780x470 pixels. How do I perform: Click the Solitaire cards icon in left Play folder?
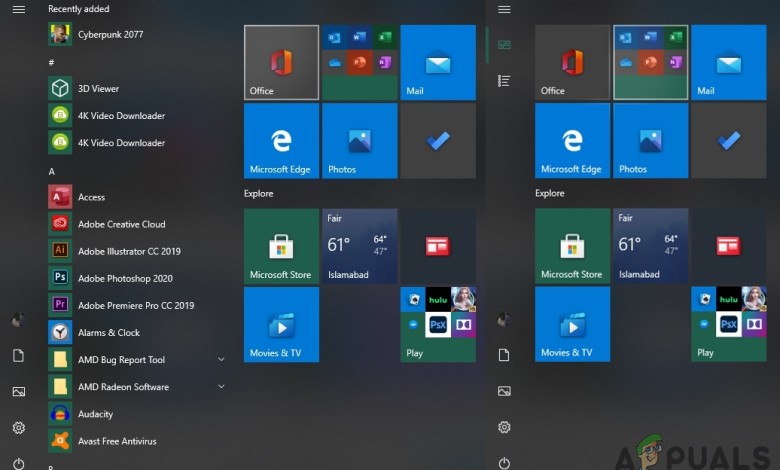pos(413,299)
